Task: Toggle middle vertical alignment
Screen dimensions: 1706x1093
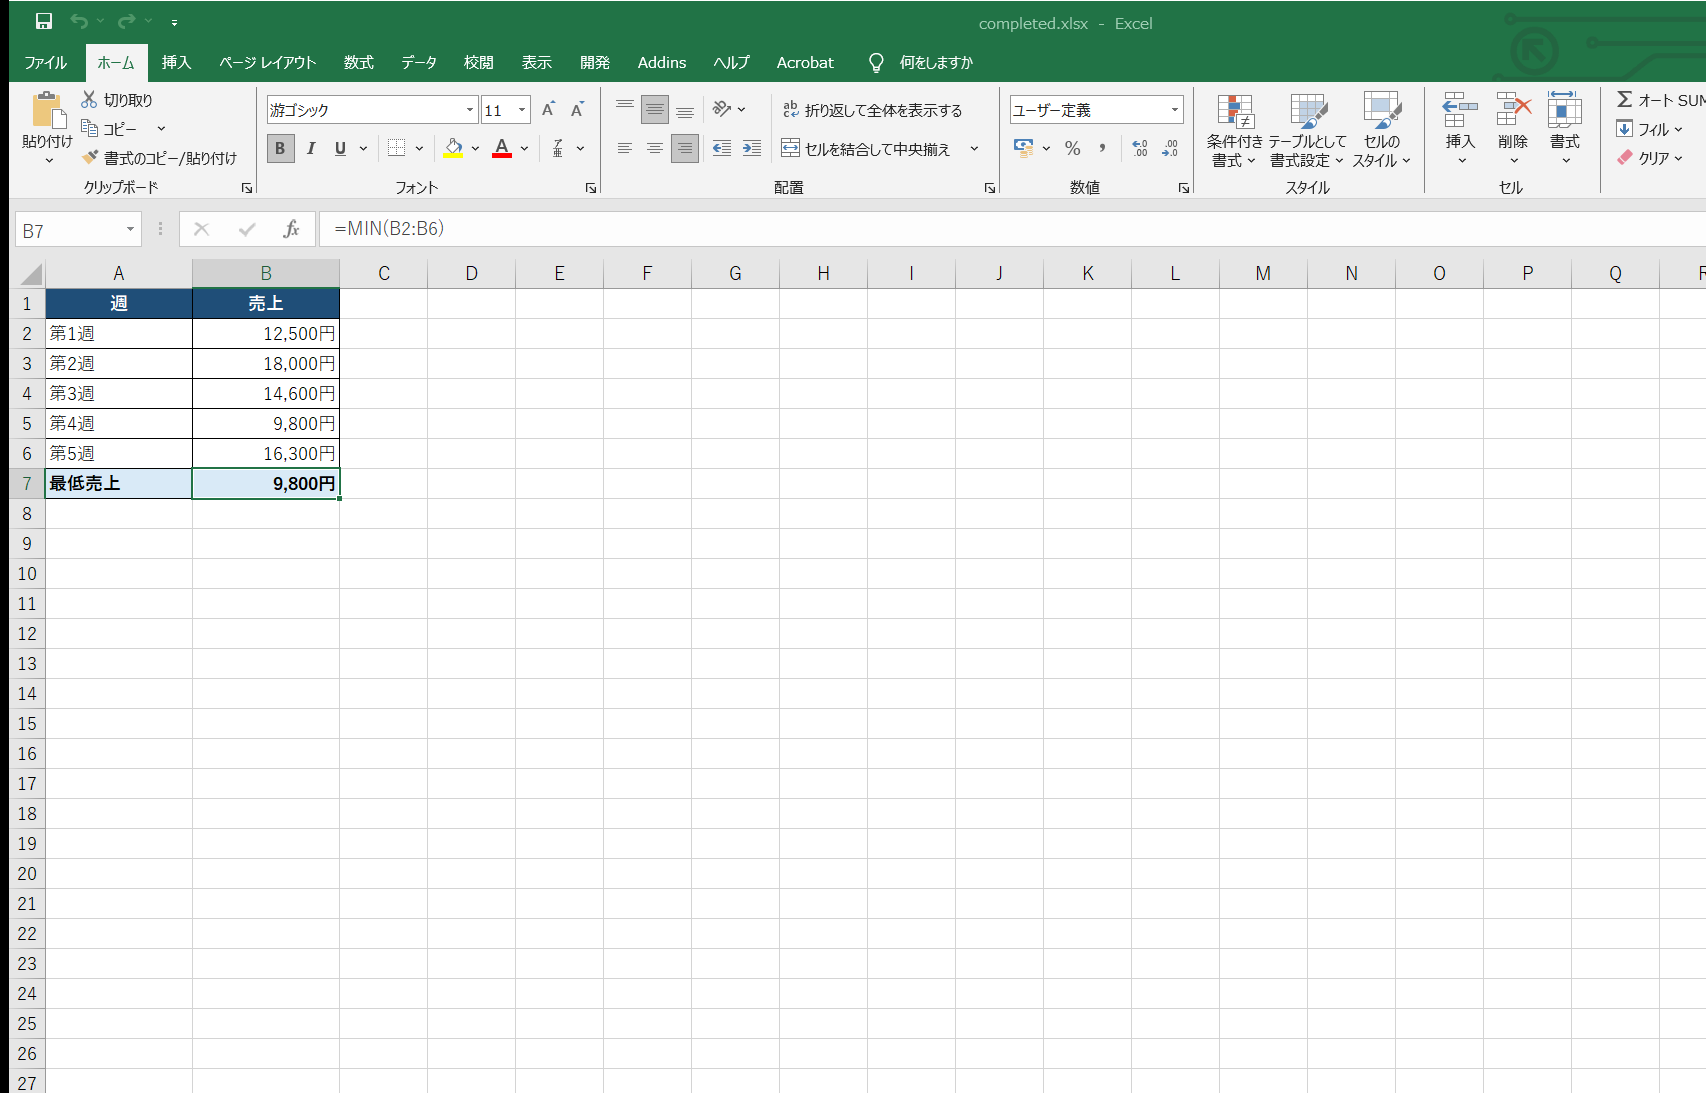Action: coord(655,108)
